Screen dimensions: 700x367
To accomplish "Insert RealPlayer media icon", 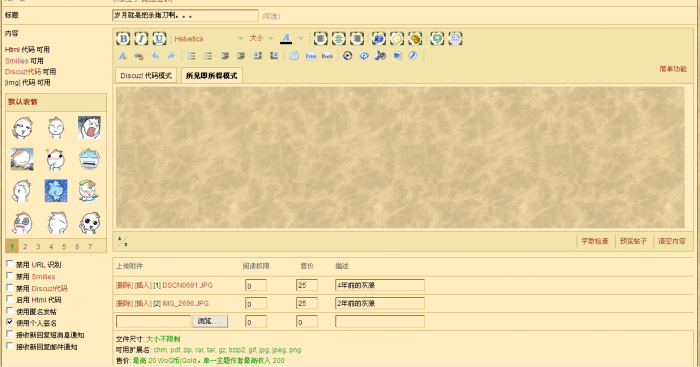I will tap(364, 56).
